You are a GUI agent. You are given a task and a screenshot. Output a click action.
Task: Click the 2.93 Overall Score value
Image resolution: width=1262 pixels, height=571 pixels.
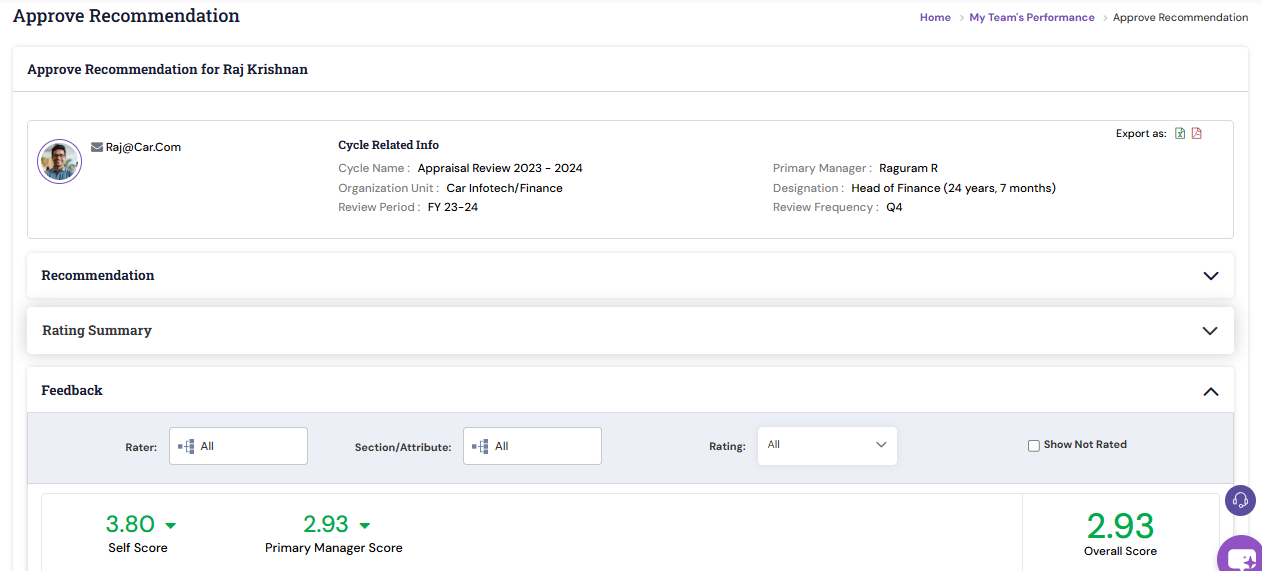[1120, 525]
